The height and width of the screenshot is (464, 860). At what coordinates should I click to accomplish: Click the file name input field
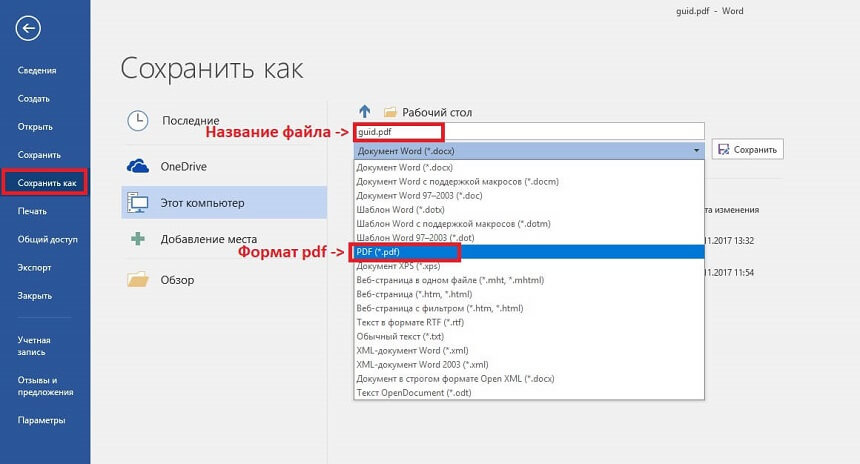[570, 131]
